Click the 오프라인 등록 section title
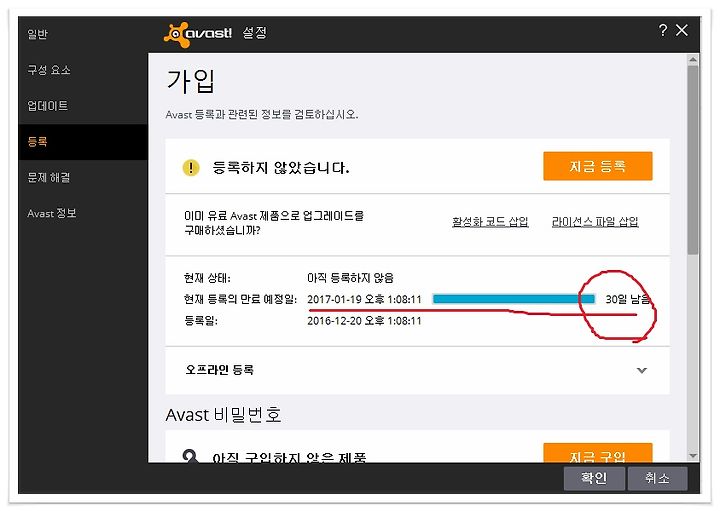The height and width of the screenshot is (511, 720). pyautogui.click(x=219, y=370)
